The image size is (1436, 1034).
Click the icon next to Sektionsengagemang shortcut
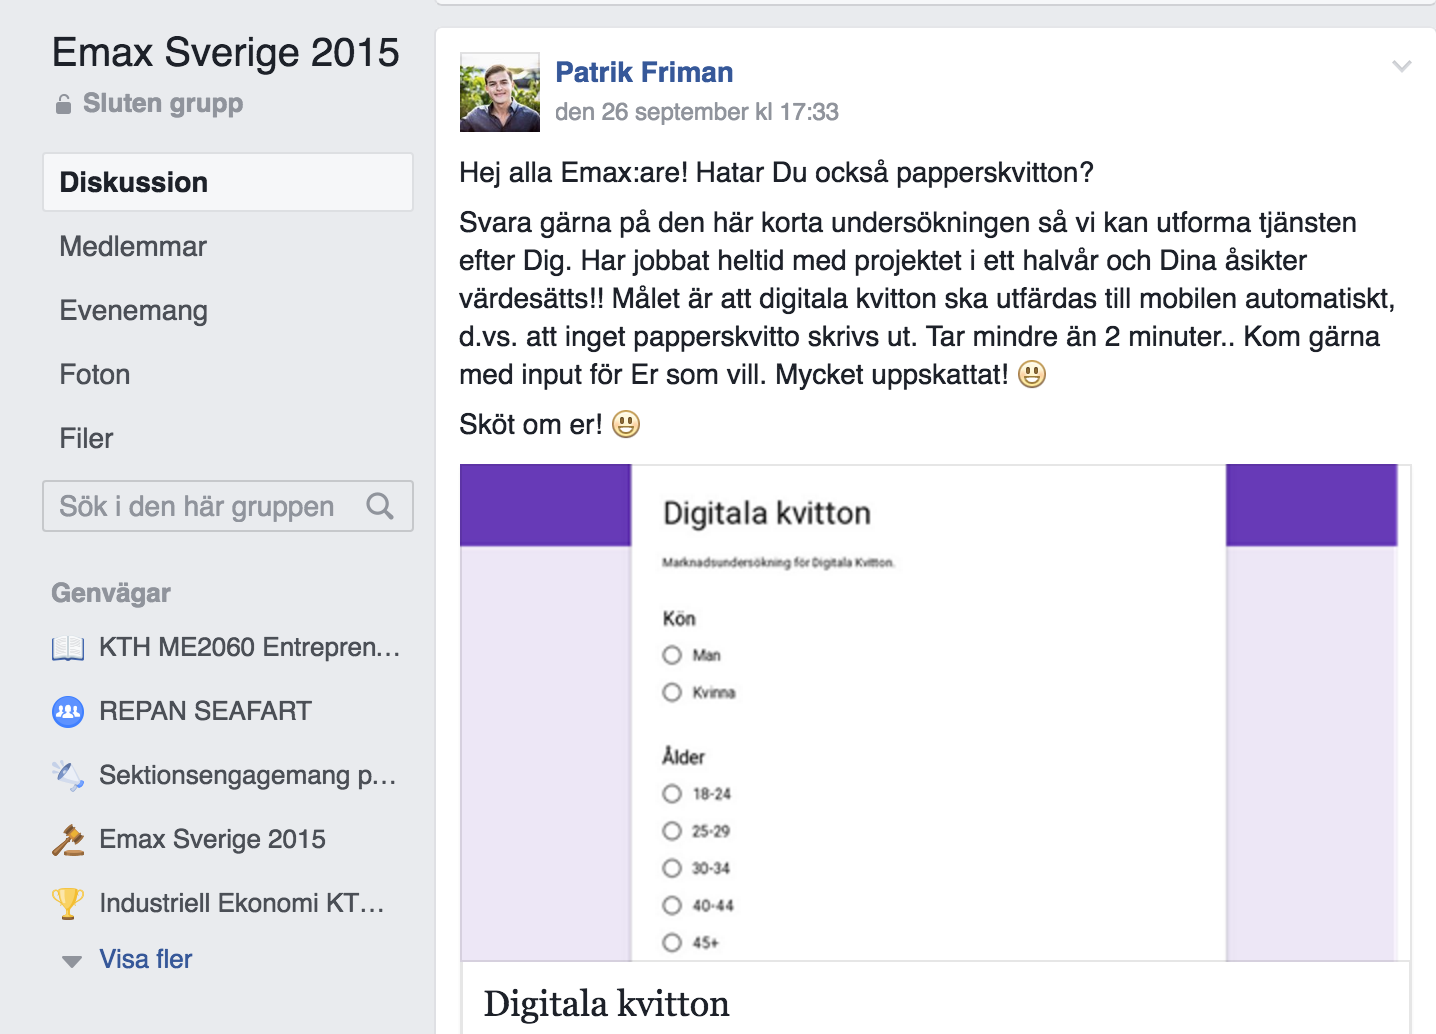(68, 775)
